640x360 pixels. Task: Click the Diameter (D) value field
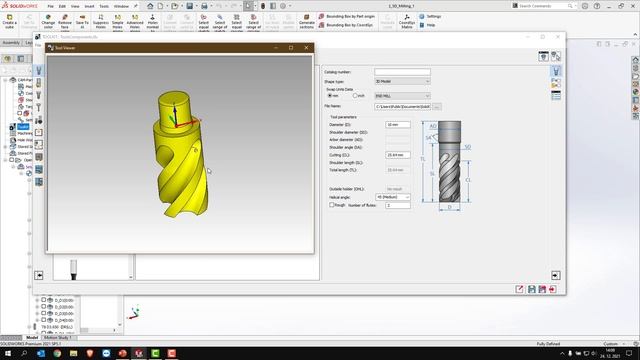[398, 124]
